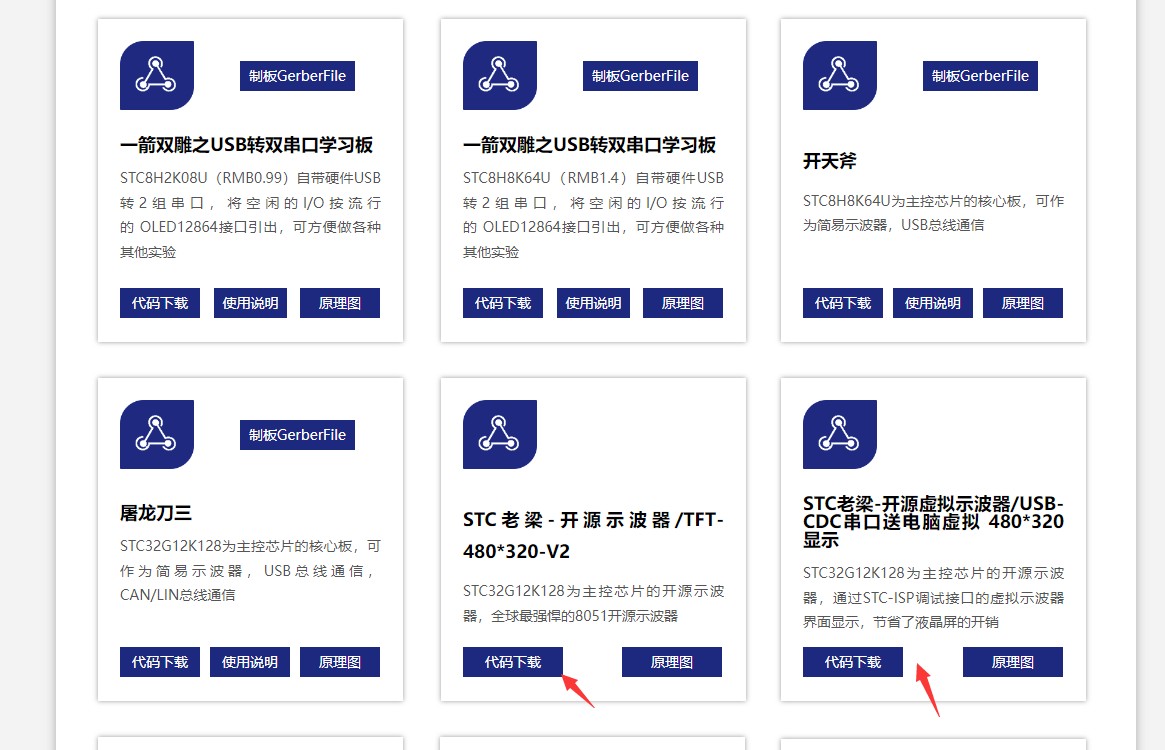
Task: Click the title above the STC8H2K08U description
Action: tap(247, 145)
